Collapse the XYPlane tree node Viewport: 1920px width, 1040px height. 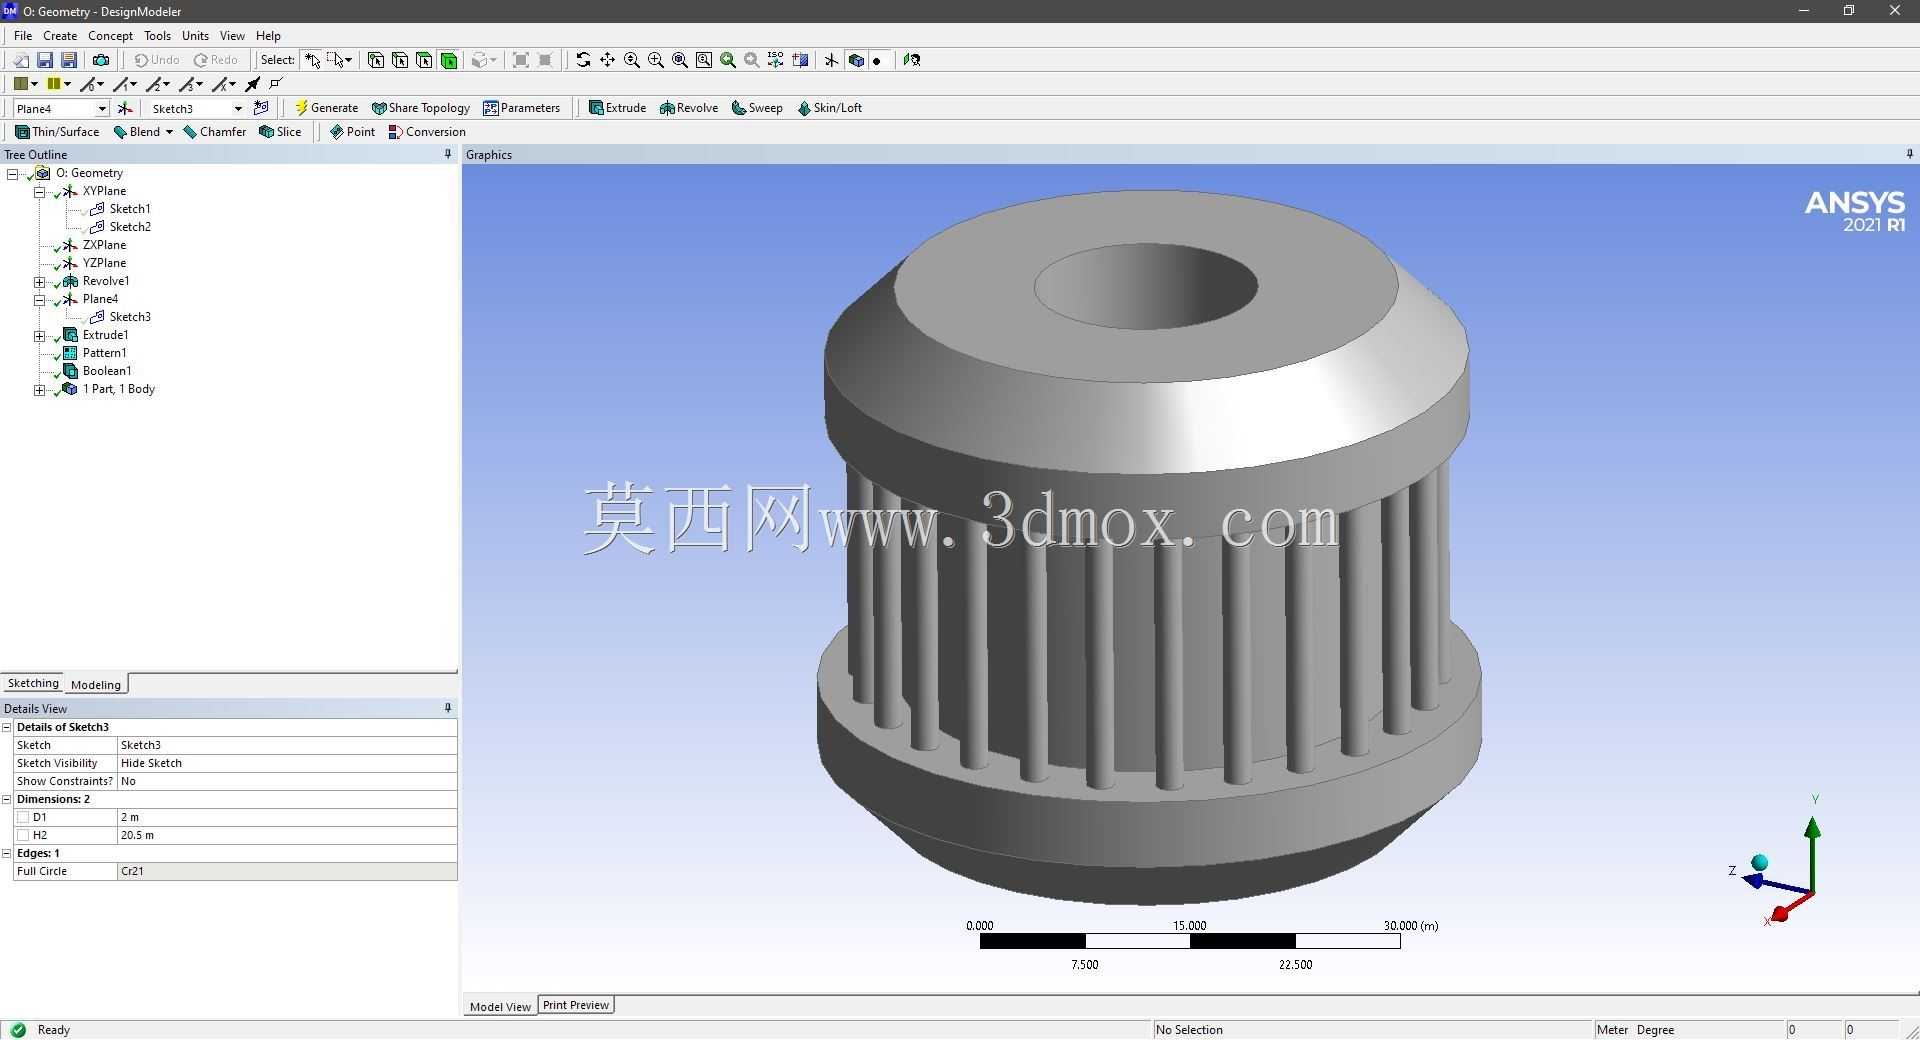[40, 191]
